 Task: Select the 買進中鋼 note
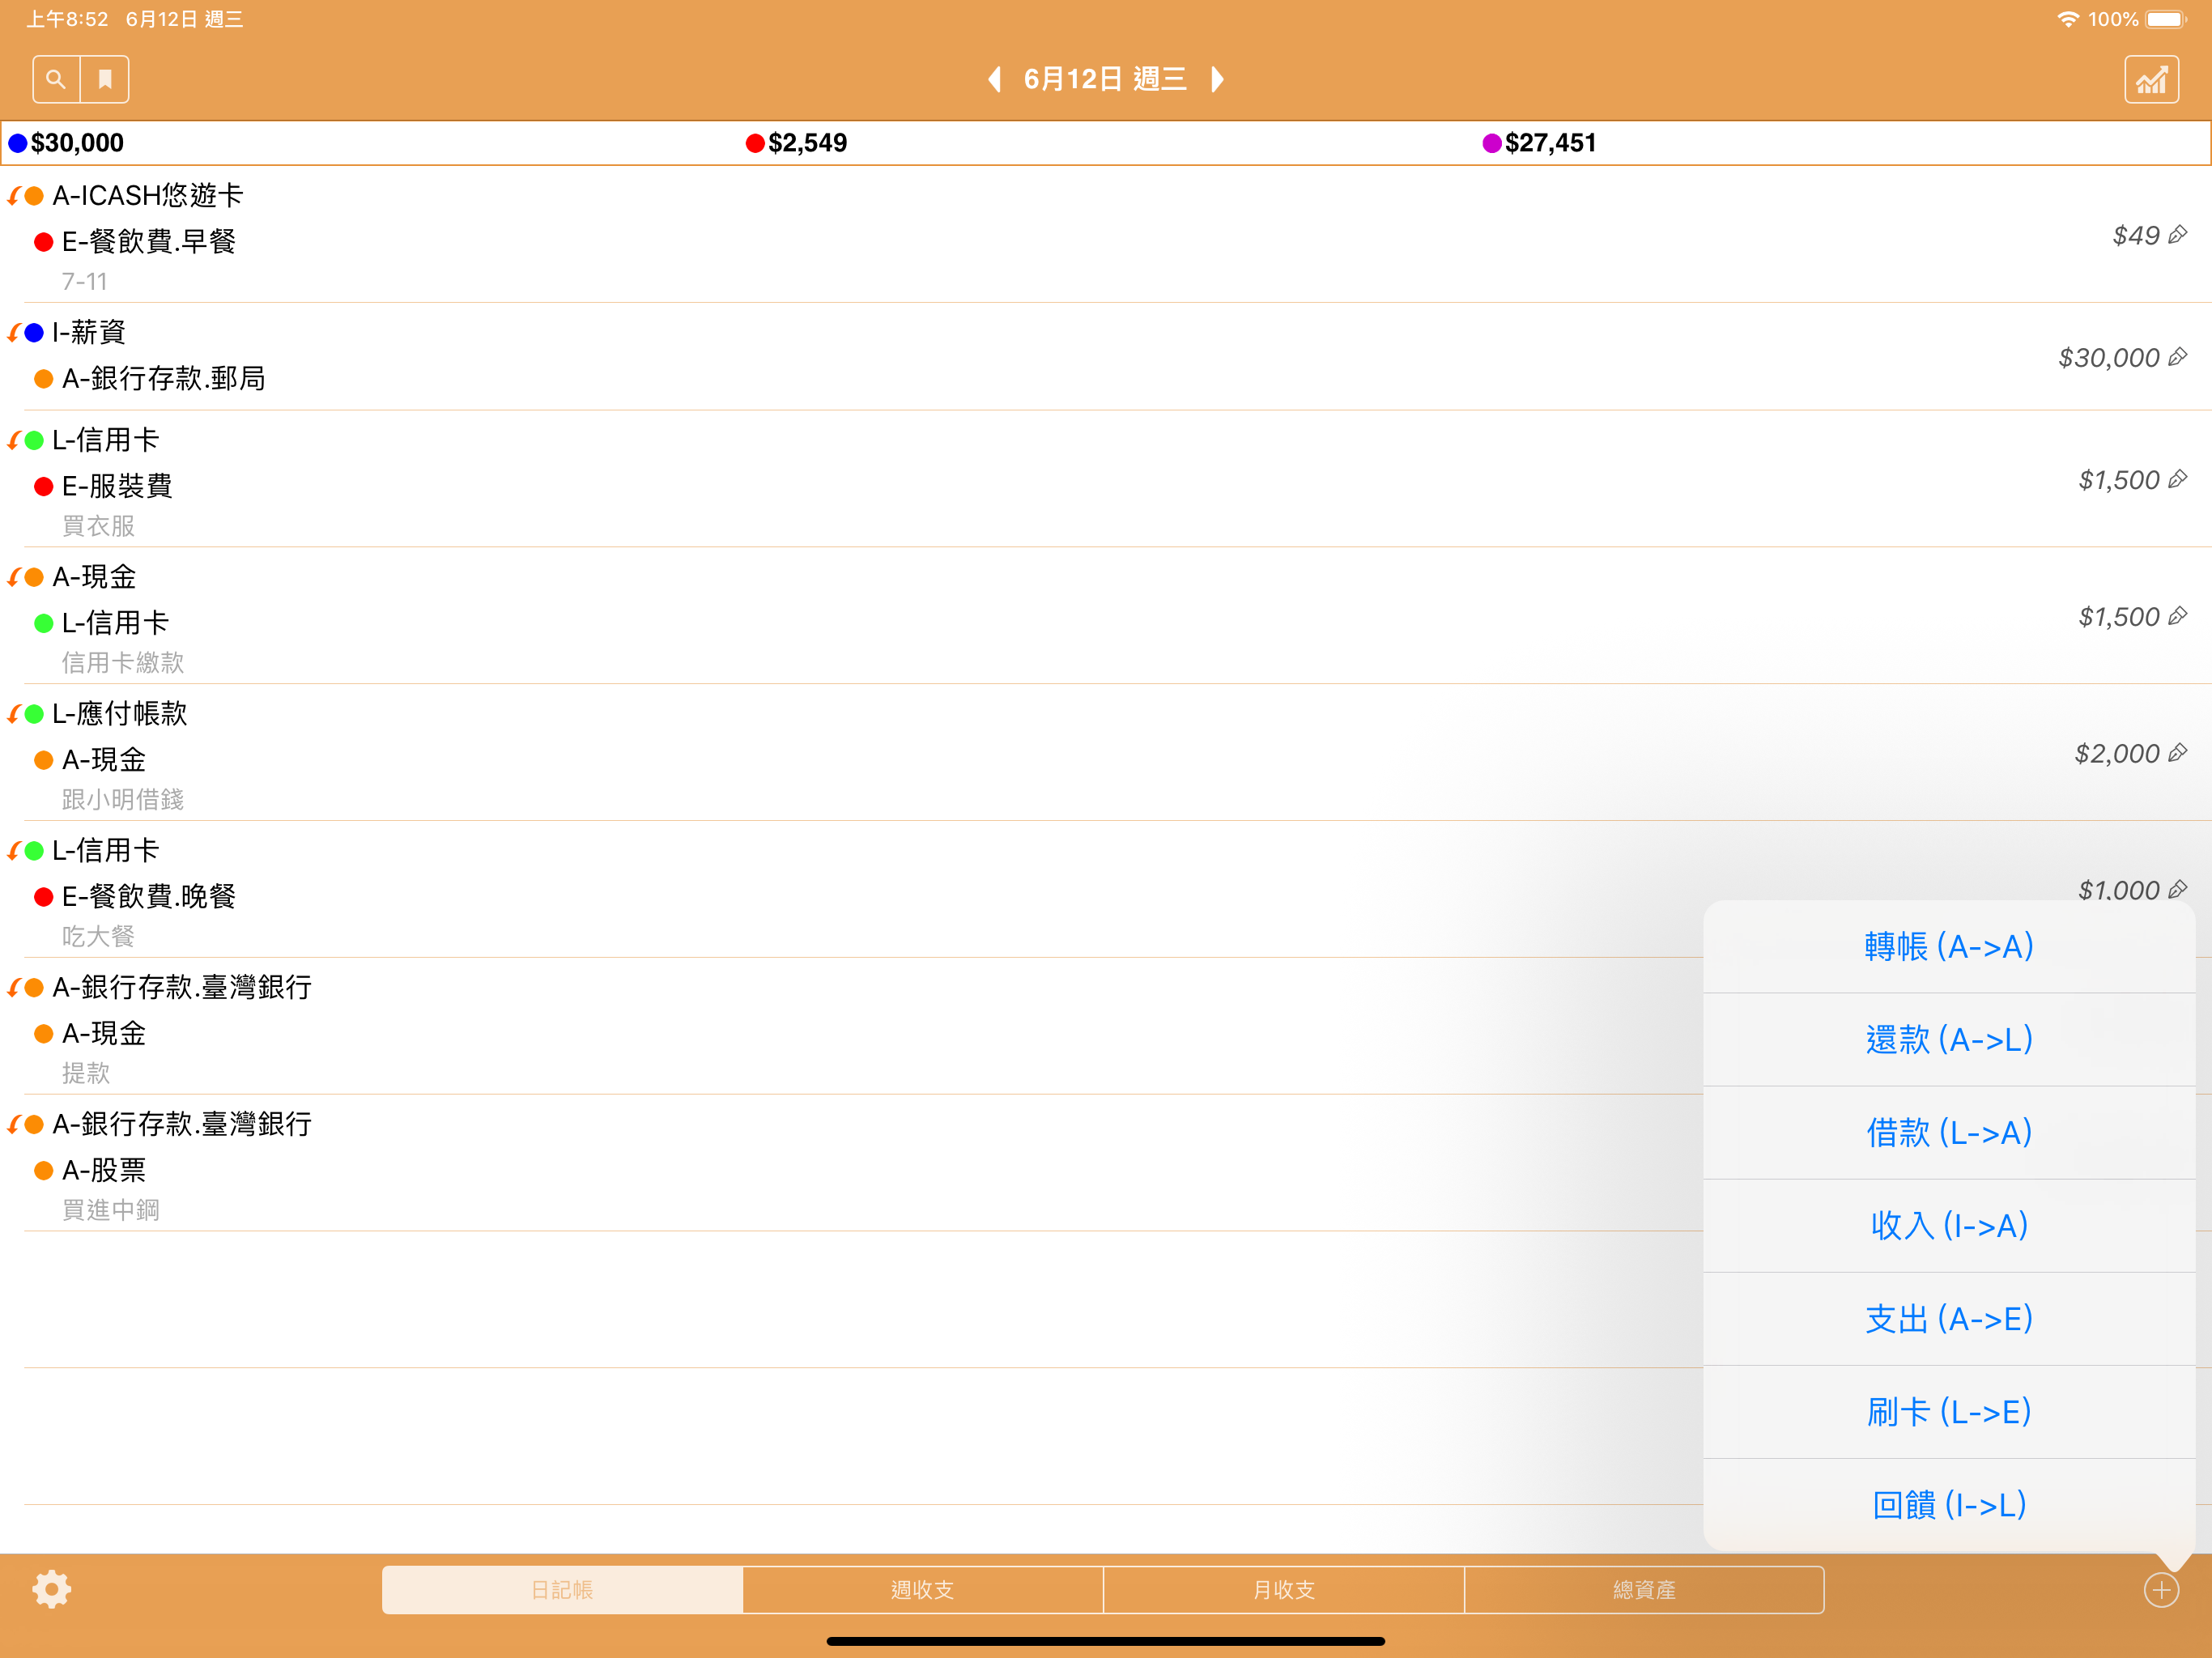coord(111,1211)
